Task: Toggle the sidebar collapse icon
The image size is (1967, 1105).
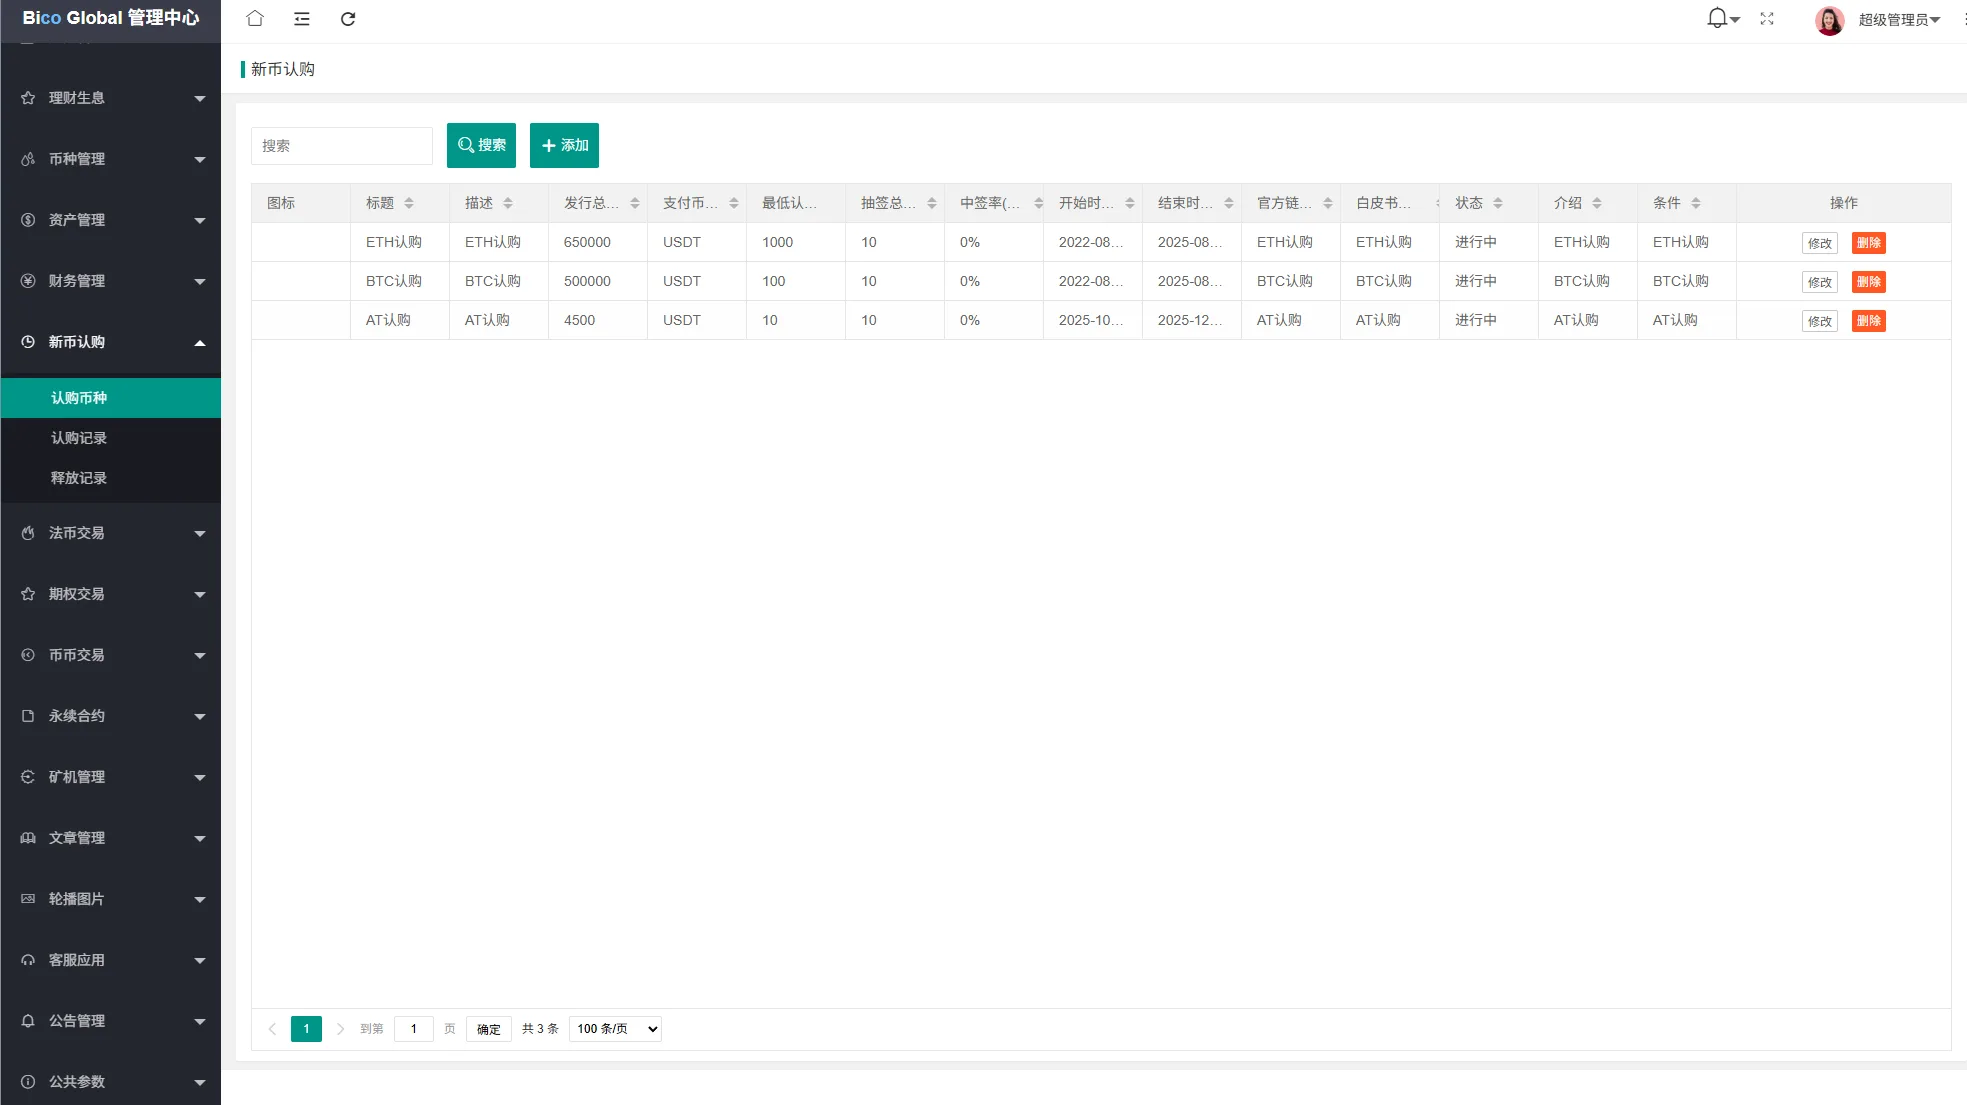Action: pyautogui.click(x=302, y=19)
